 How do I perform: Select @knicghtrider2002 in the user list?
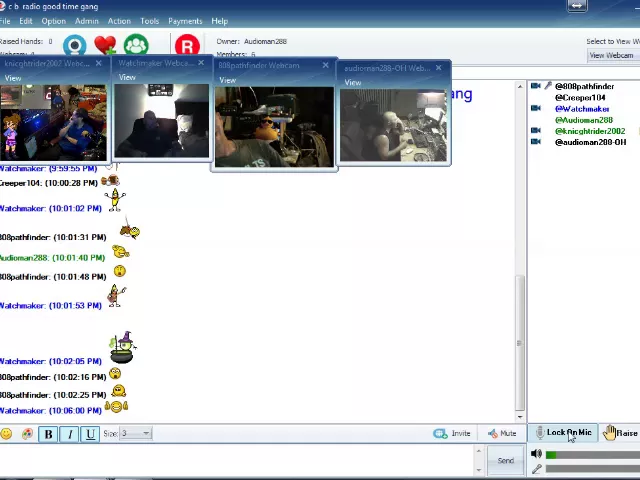click(x=590, y=131)
